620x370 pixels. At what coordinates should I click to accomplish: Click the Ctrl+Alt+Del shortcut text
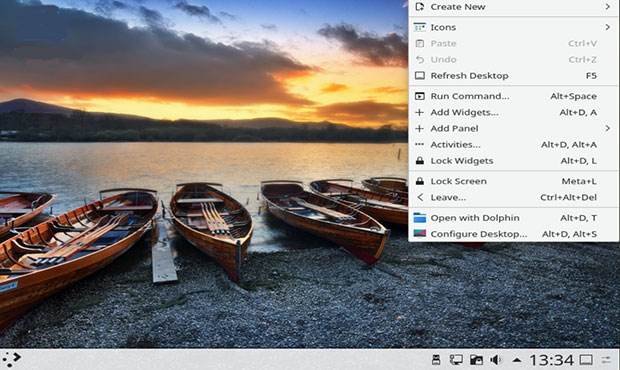(568, 197)
